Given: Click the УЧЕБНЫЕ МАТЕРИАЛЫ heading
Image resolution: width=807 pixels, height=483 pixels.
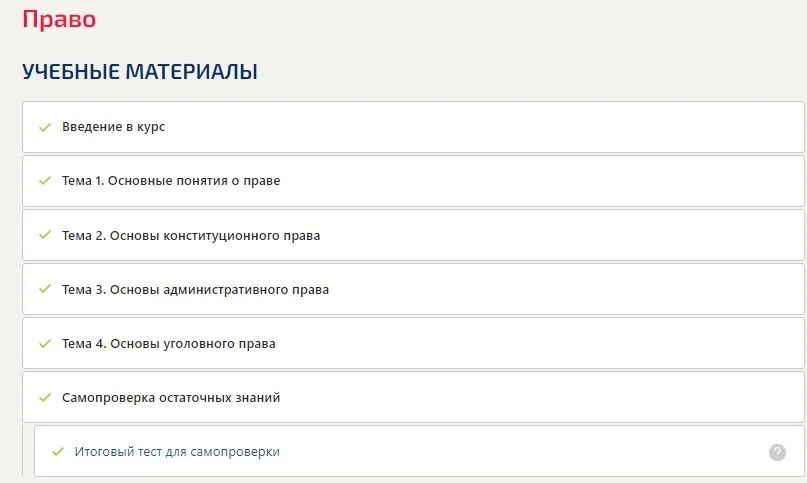Looking at the screenshot, I should (140, 72).
